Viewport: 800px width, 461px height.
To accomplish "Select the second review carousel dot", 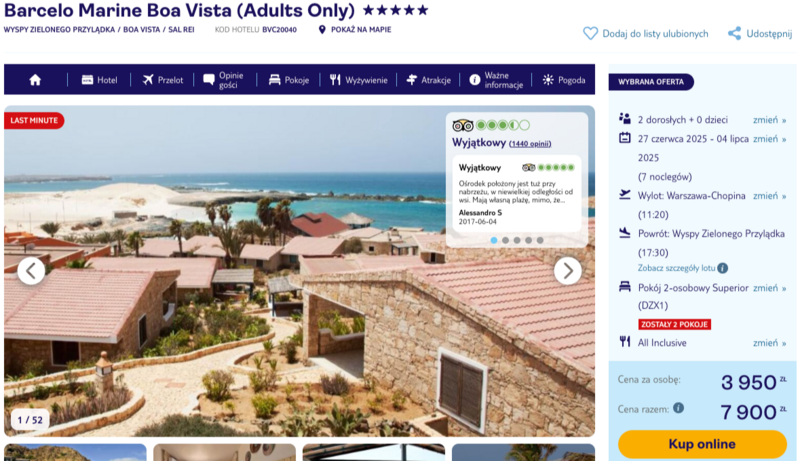I will (x=505, y=240).
